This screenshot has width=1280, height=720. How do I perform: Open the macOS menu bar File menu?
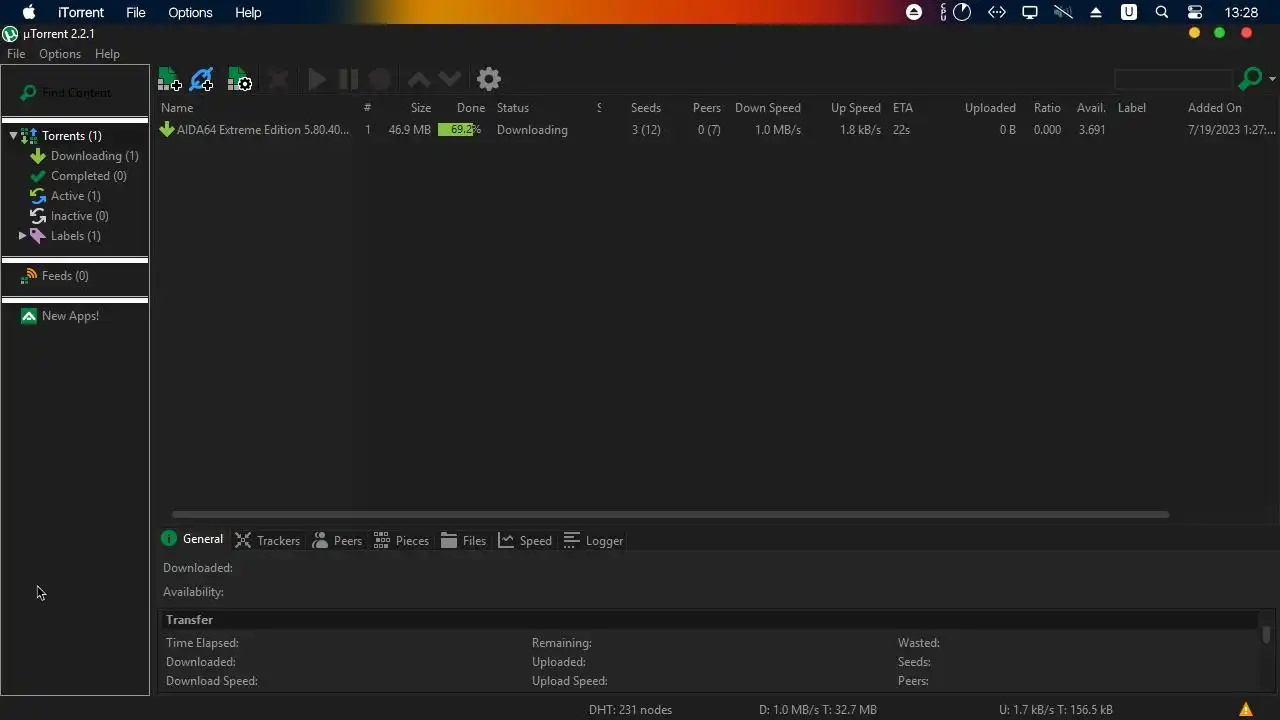pyautogui.click(x=136, y=12)
